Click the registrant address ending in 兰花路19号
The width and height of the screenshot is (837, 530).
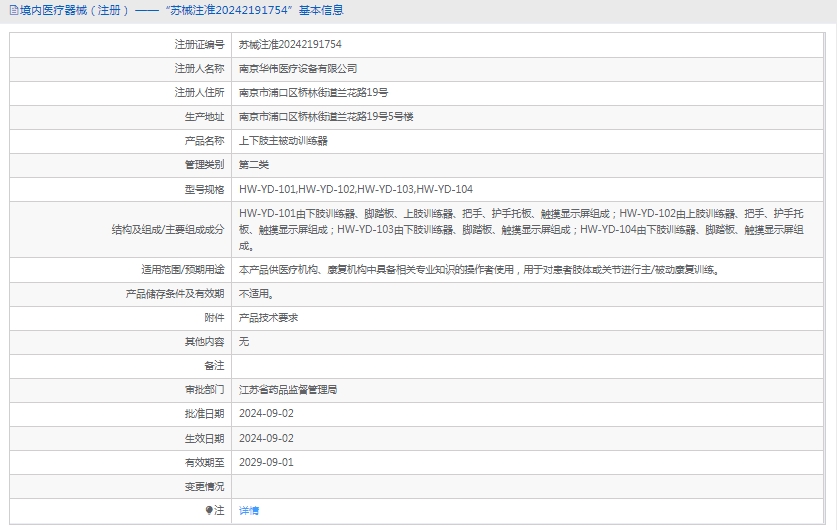pyautogui.click(x=313, y=93)
